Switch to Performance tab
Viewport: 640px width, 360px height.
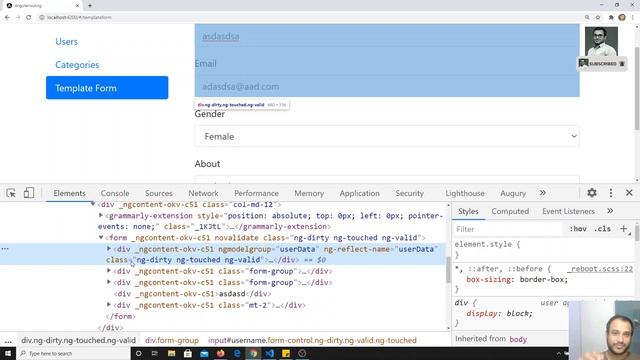(256, 193)
